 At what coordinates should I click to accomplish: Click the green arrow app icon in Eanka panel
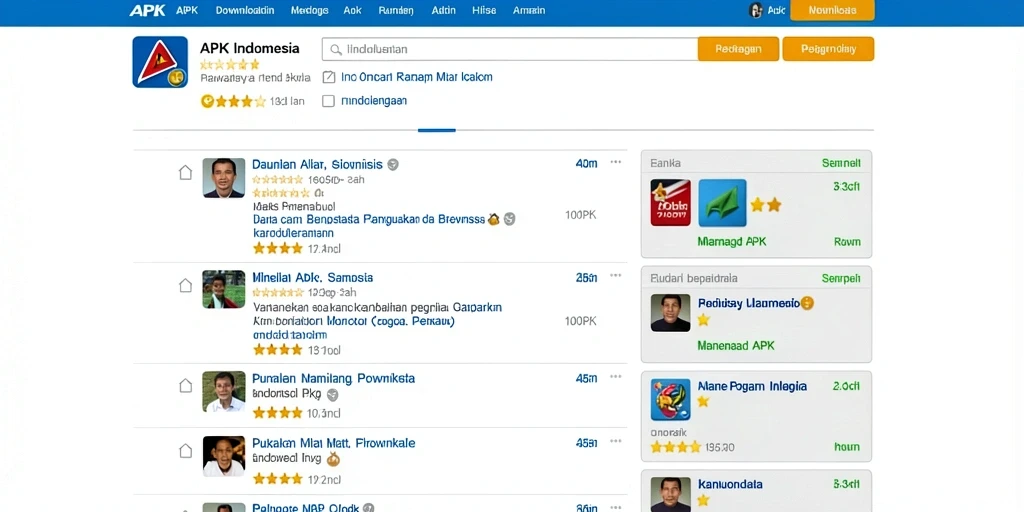(722, 202)
